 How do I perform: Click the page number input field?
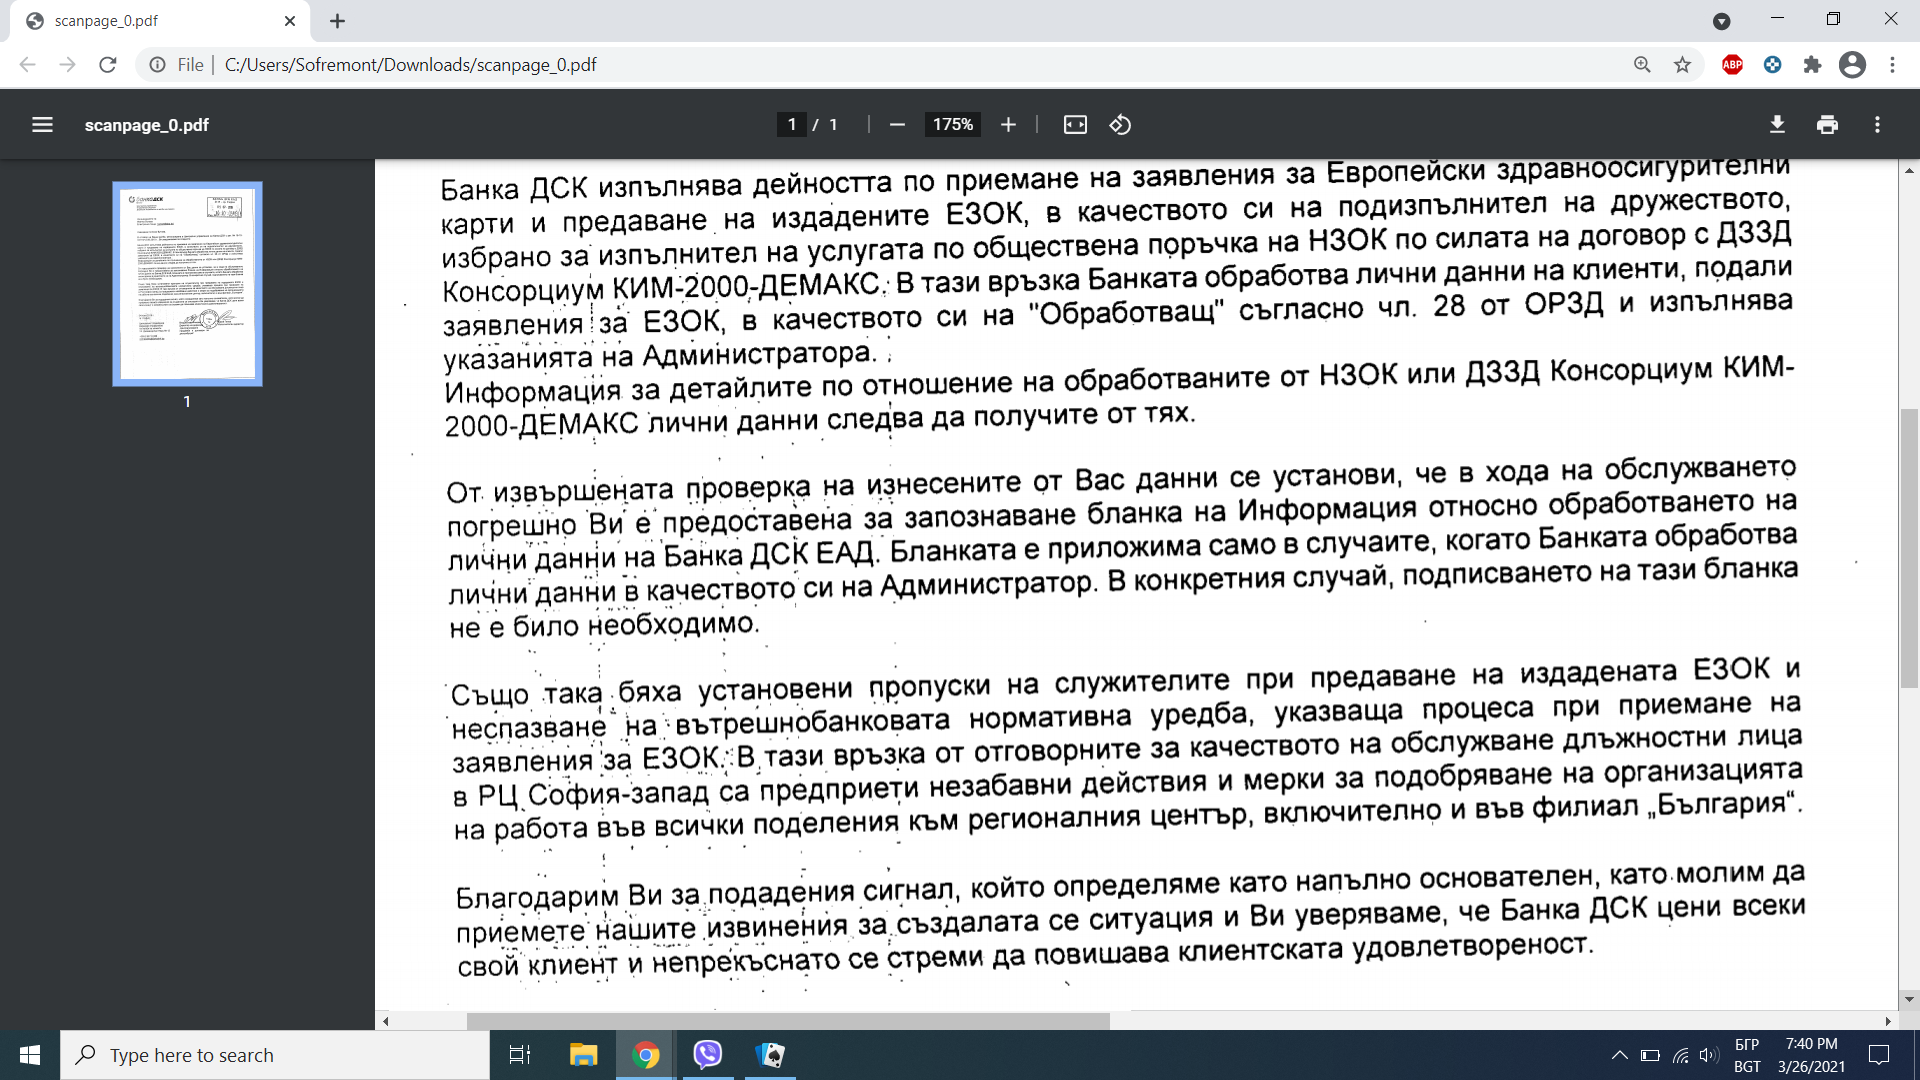point(791,125)
